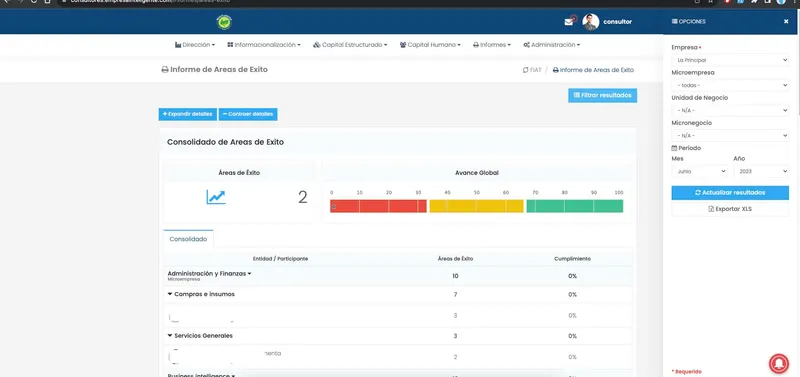Click the trend chart icon under Áreas de Éxito
This screenshot has height=377, width=800.
coord(216,197)
